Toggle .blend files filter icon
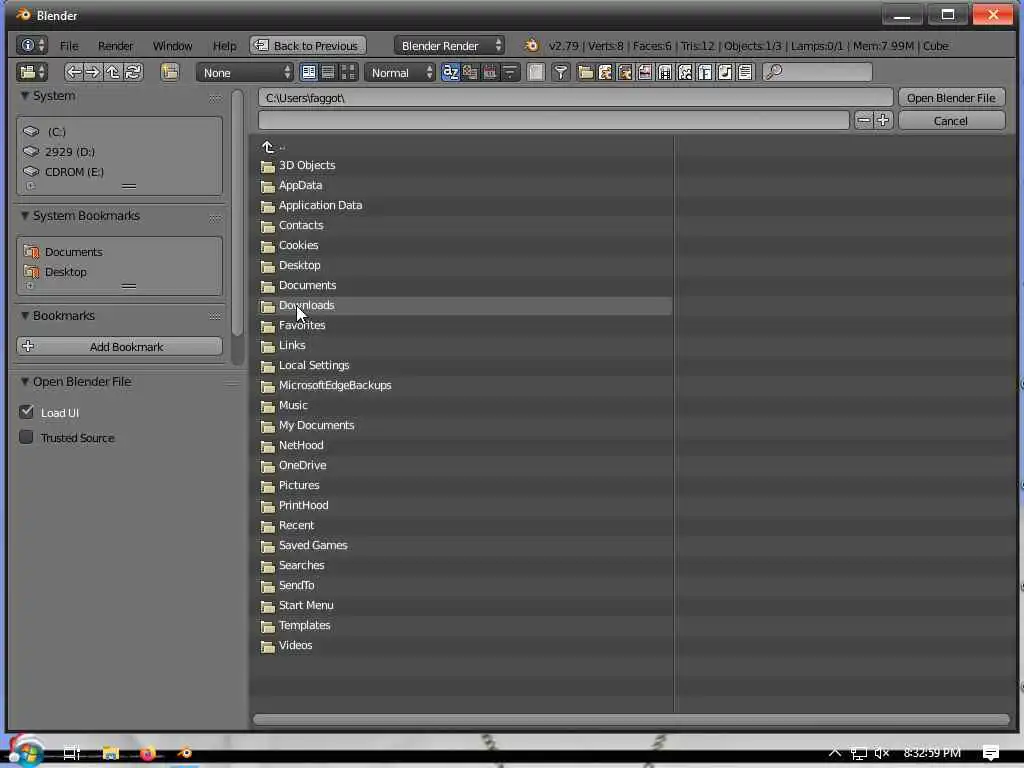This screenshot has width=1024, height=768. 605,72
